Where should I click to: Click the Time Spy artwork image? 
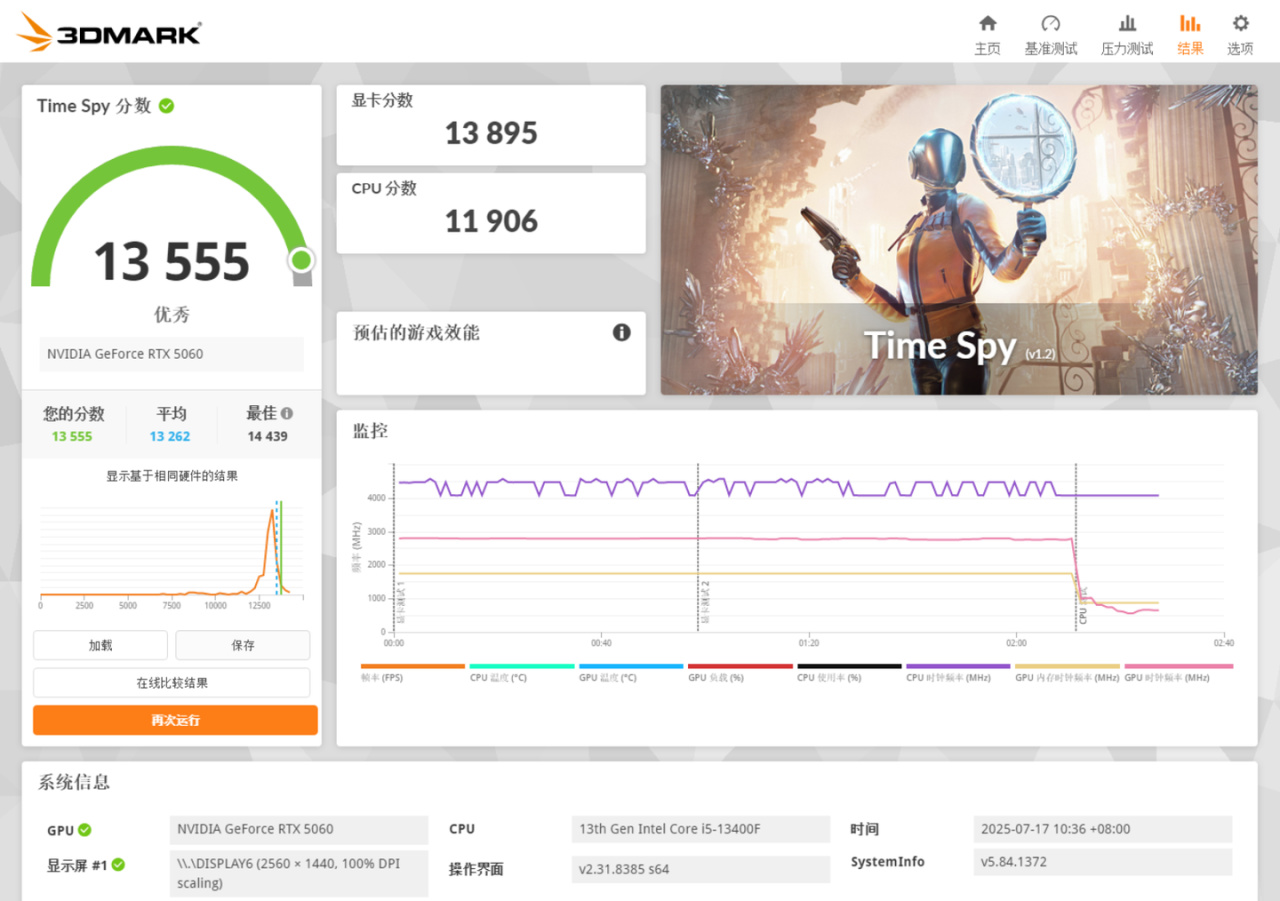(x=959, y=240)
